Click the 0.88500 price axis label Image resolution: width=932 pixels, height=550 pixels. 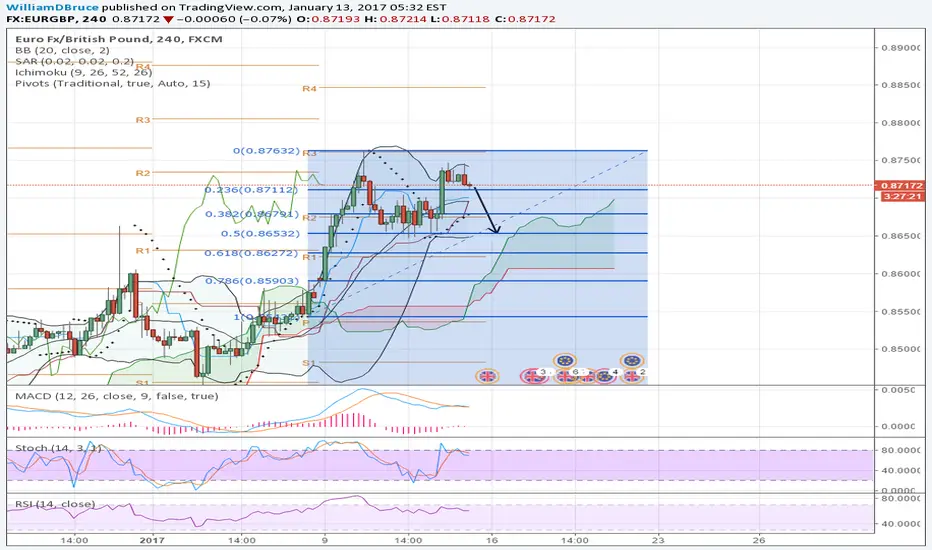click(x=901, y=85)
